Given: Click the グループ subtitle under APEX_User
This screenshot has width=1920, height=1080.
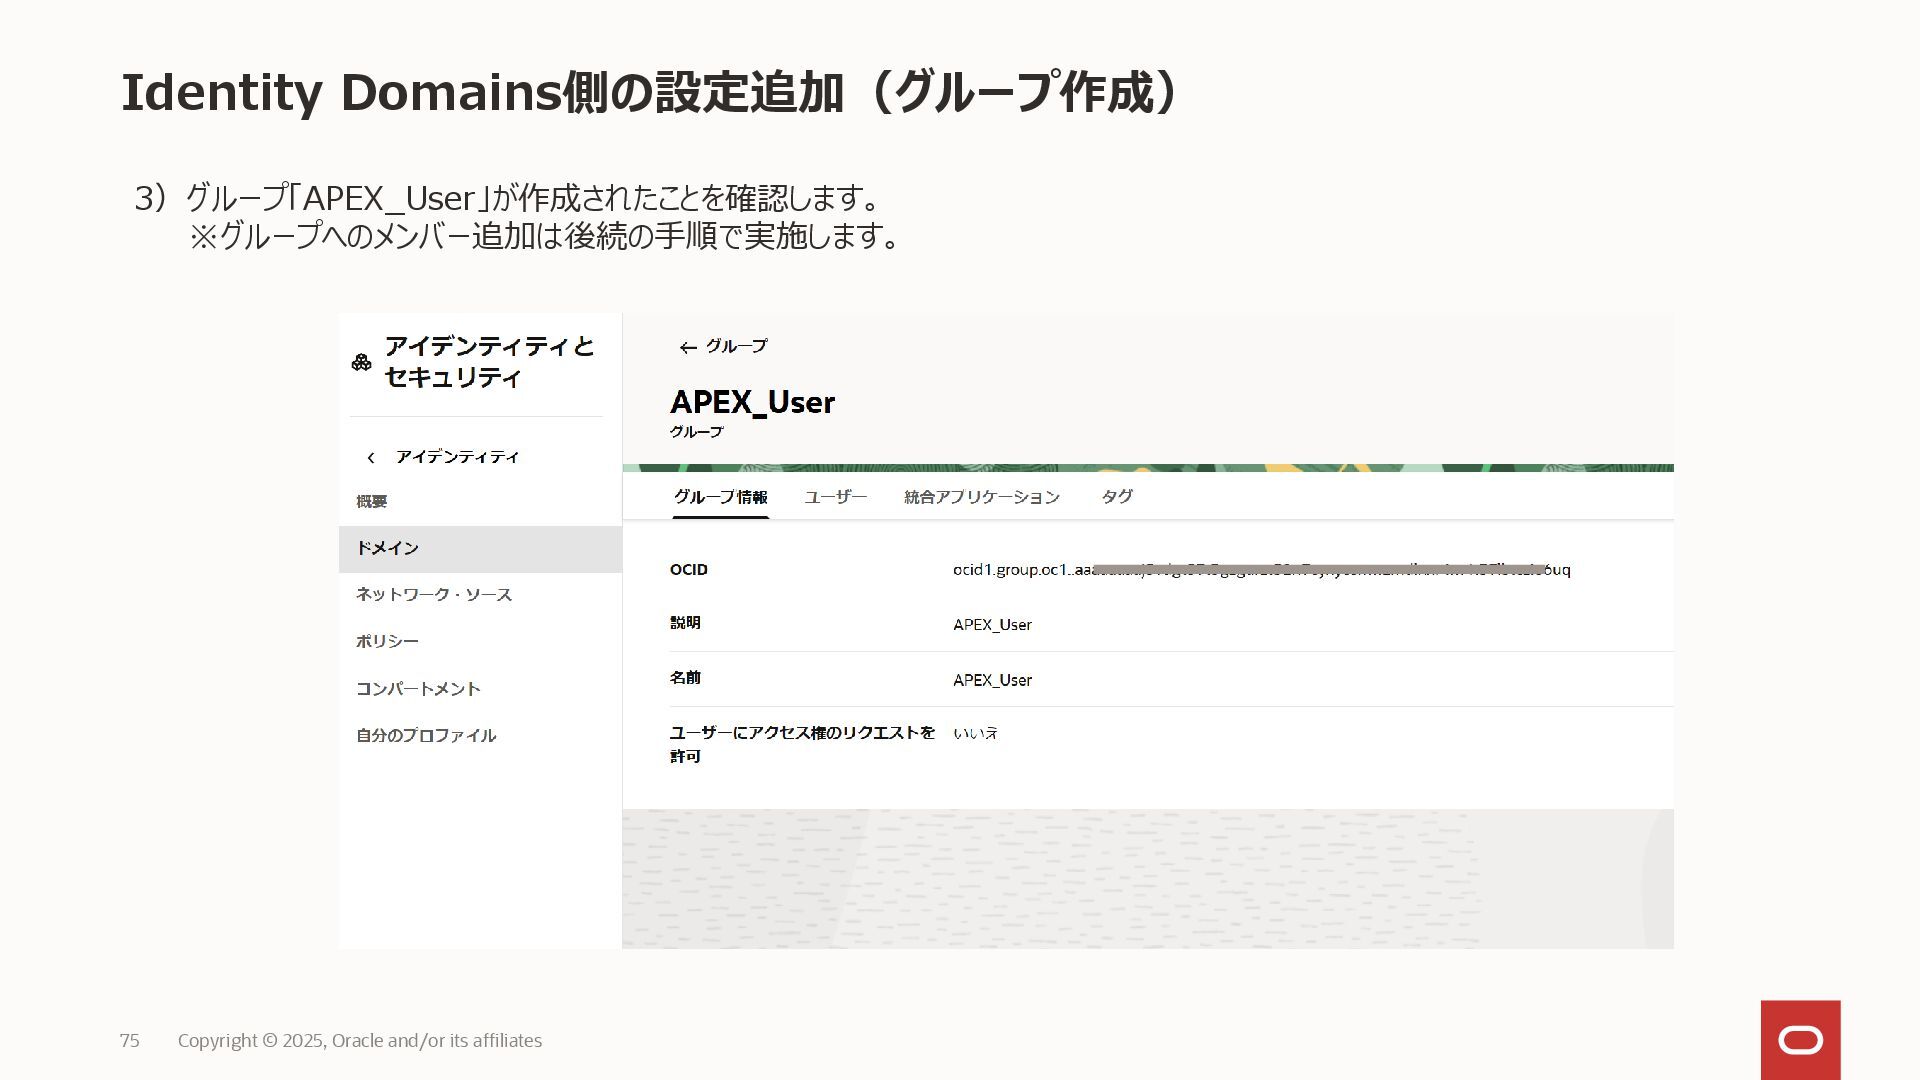Looking at the screenshot, I should point(696,432).
